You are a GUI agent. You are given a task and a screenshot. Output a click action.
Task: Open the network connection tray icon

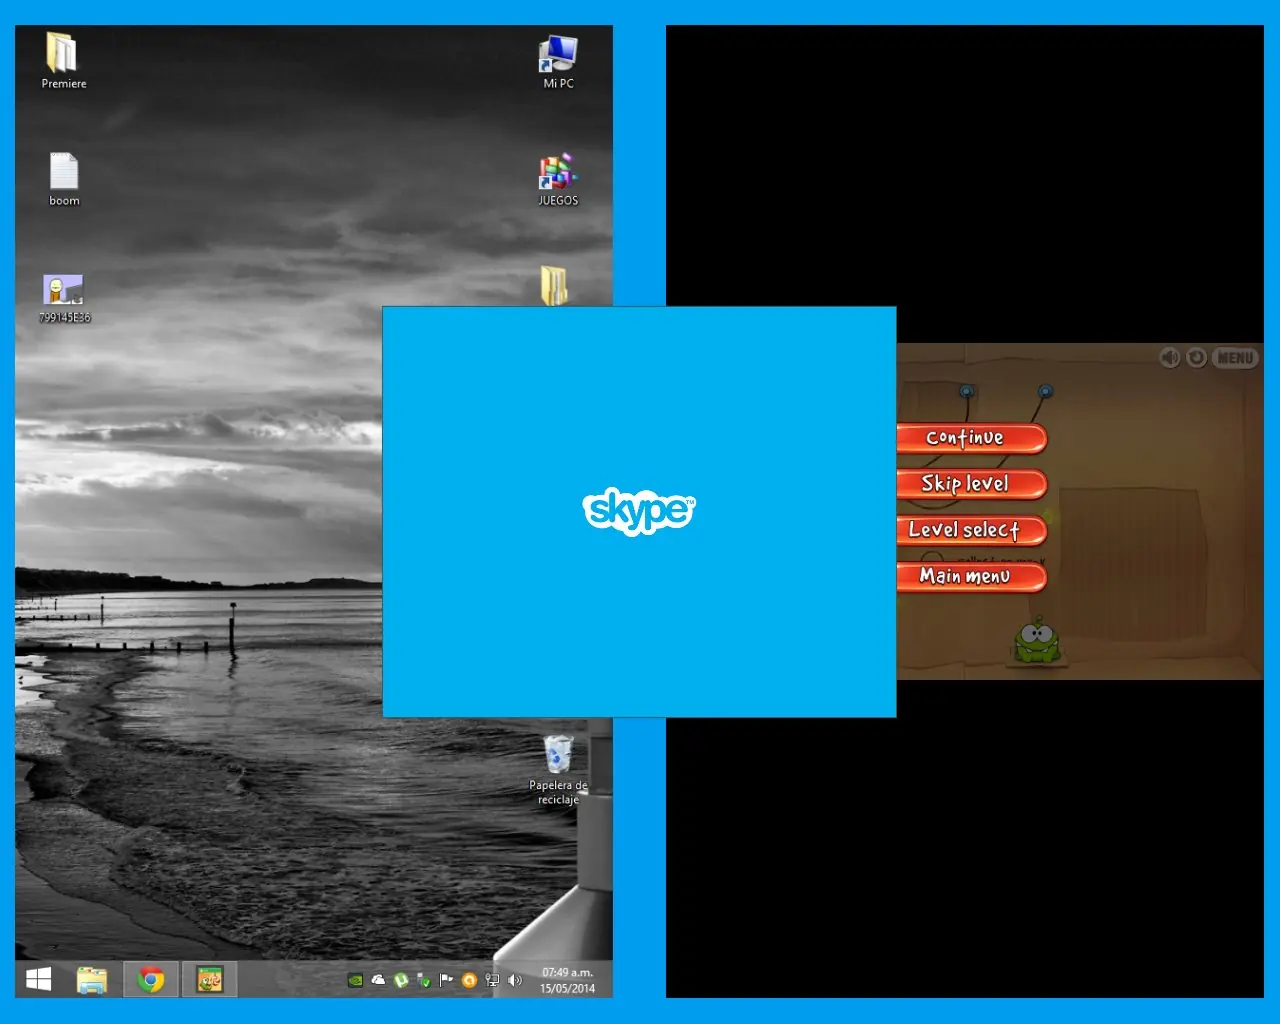(492, 981)
